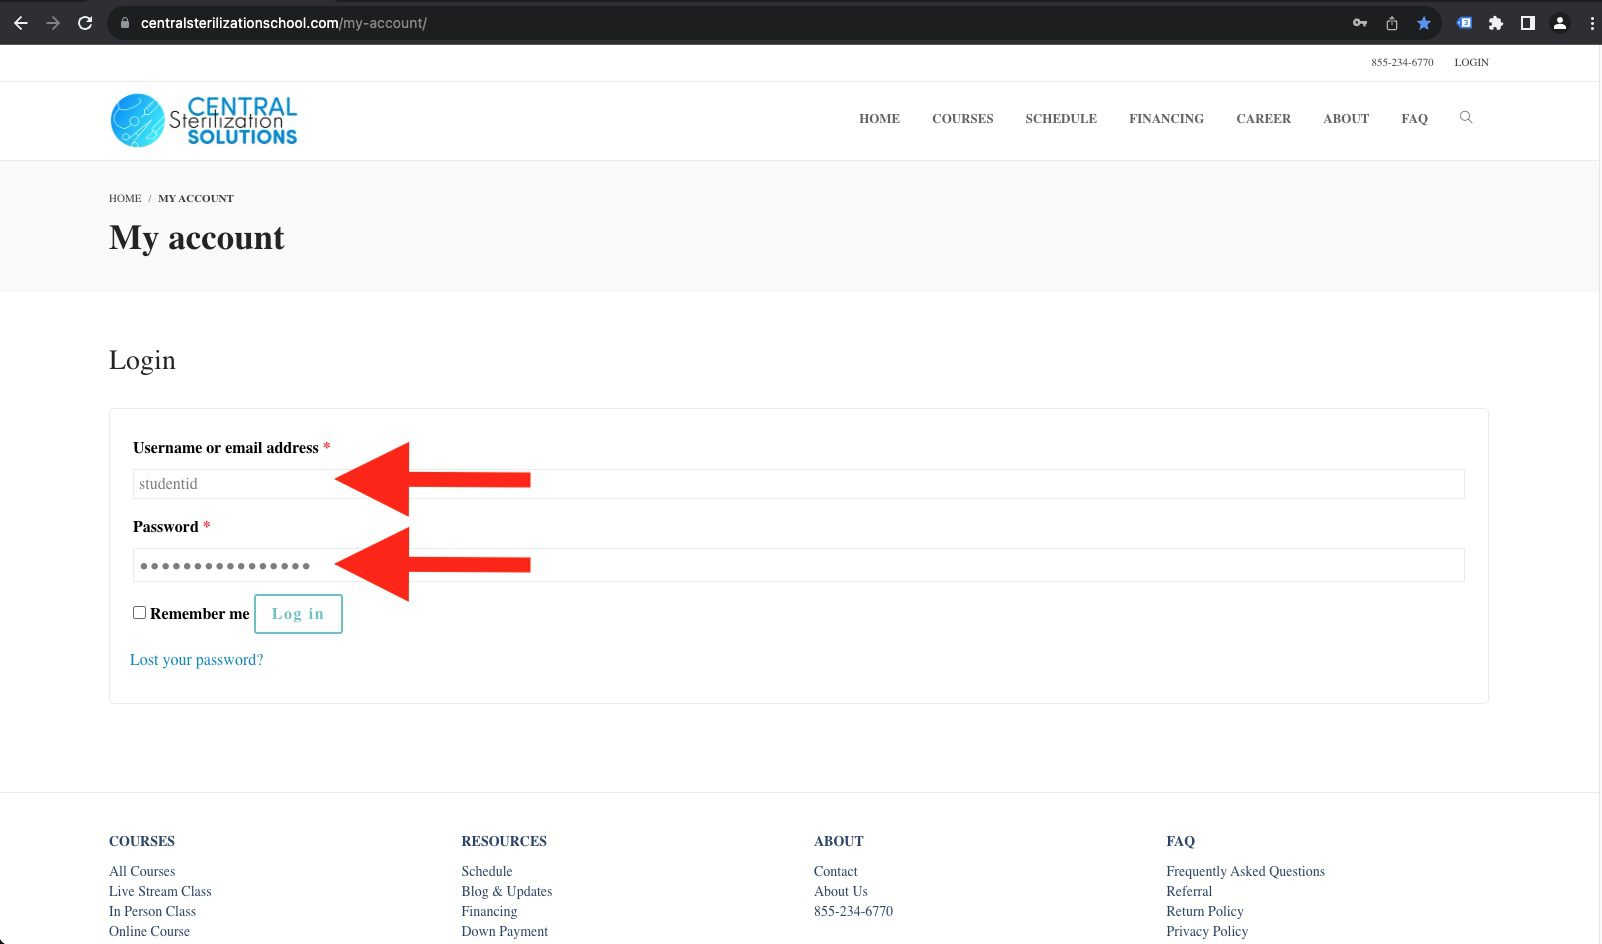Click the RESOURCES footer heading
This screenshot has width=1602, height=944.
click(504, 841)
